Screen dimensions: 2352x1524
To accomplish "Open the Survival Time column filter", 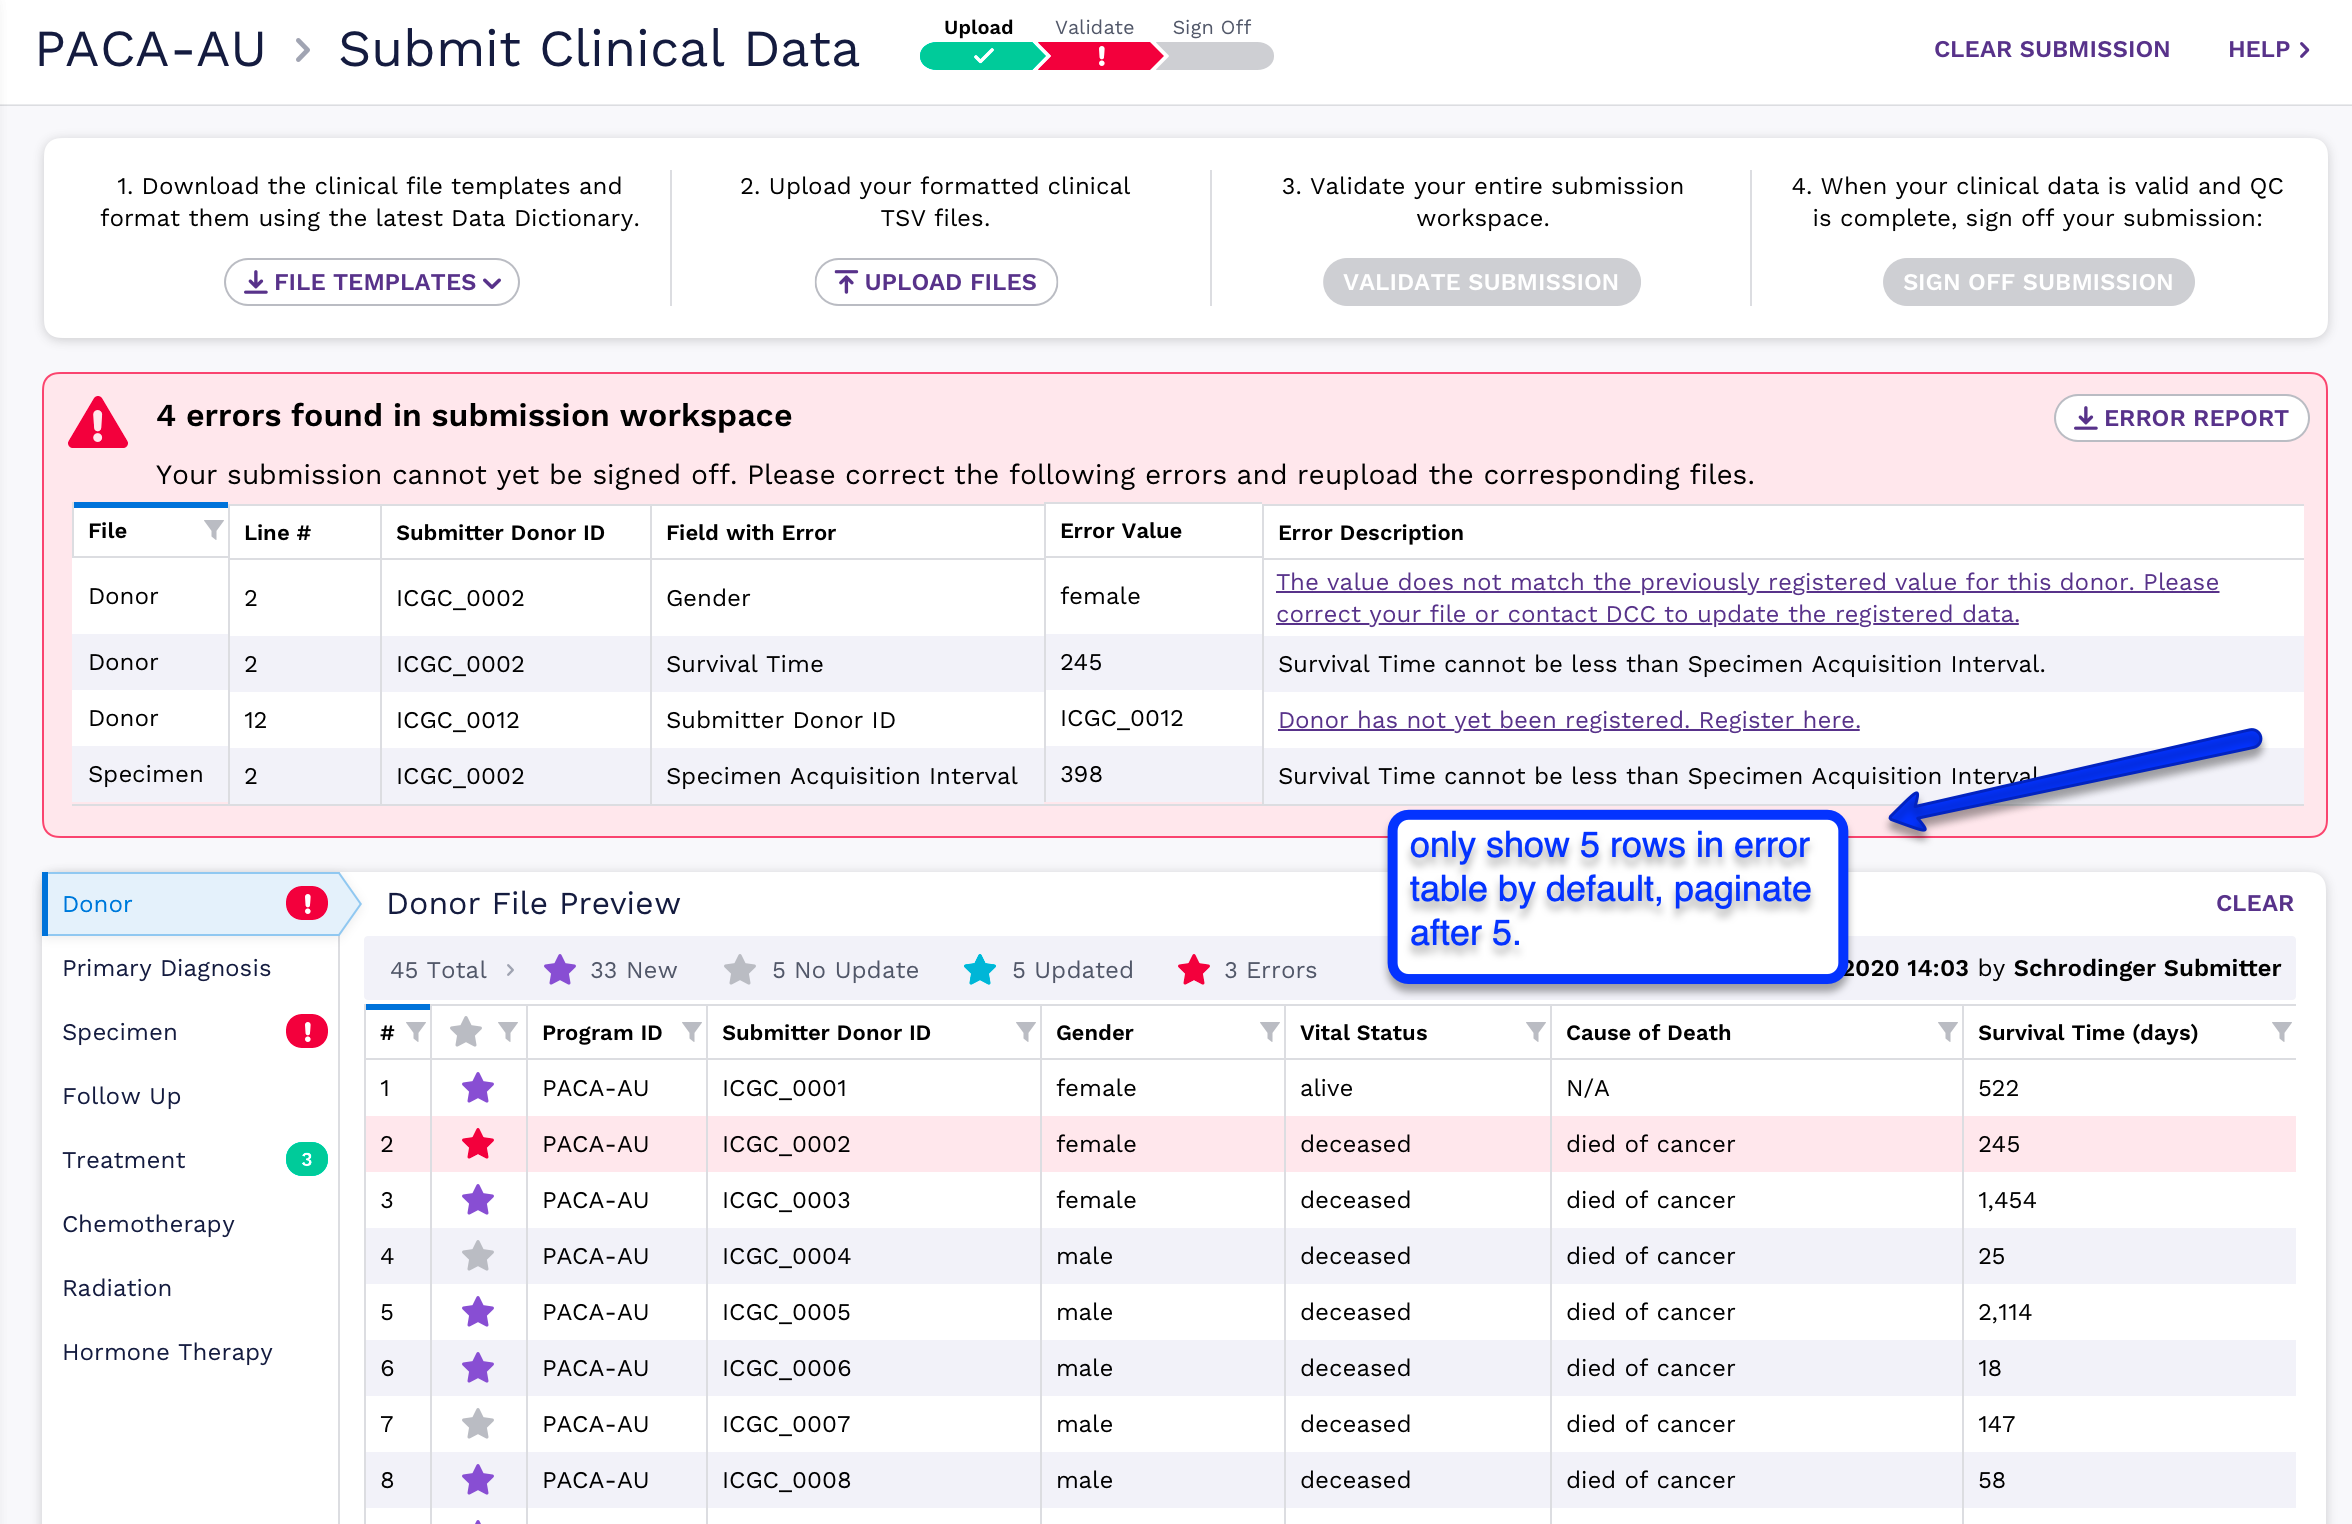I will coord(2281,1031).
